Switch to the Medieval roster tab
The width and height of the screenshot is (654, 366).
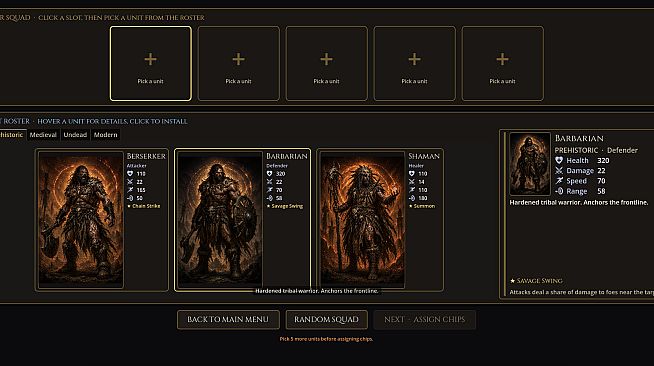pyautogui.click(x=43, y=135)
